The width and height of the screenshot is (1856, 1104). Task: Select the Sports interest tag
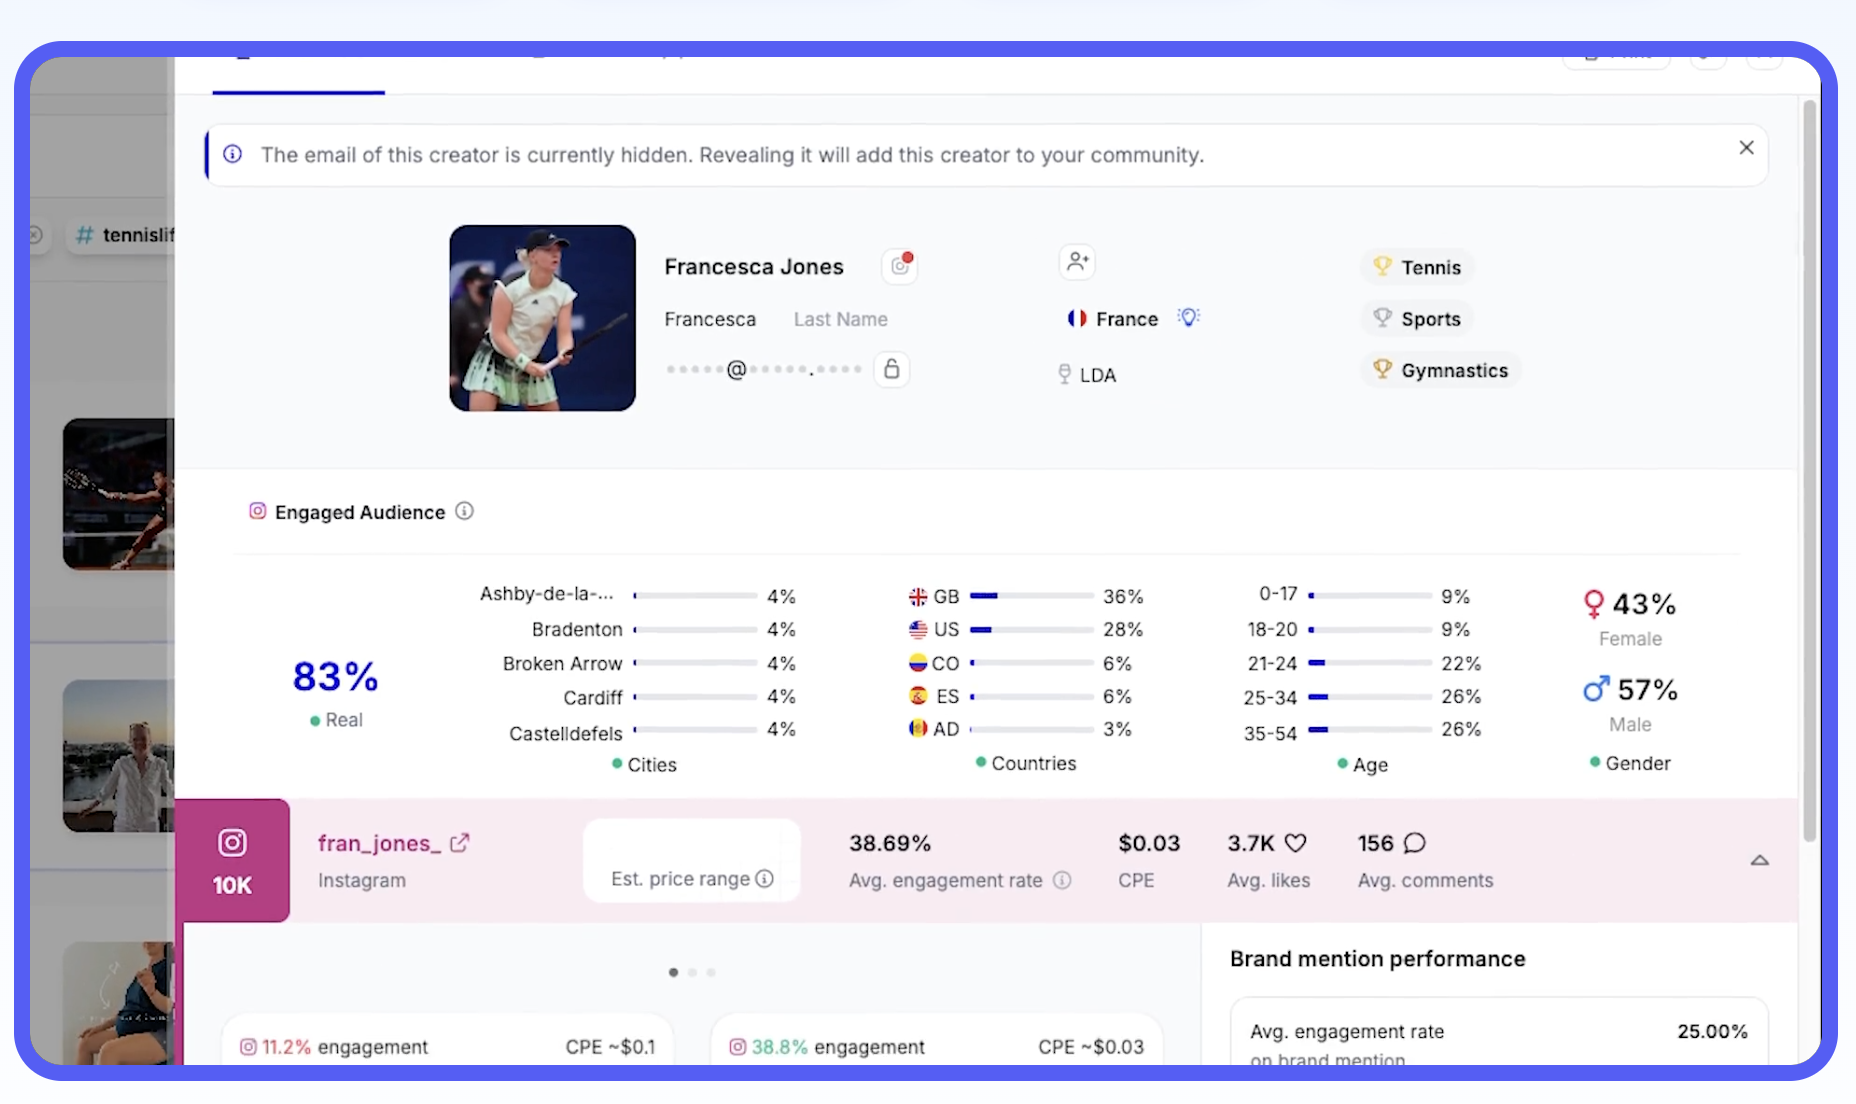[1416, 319]
